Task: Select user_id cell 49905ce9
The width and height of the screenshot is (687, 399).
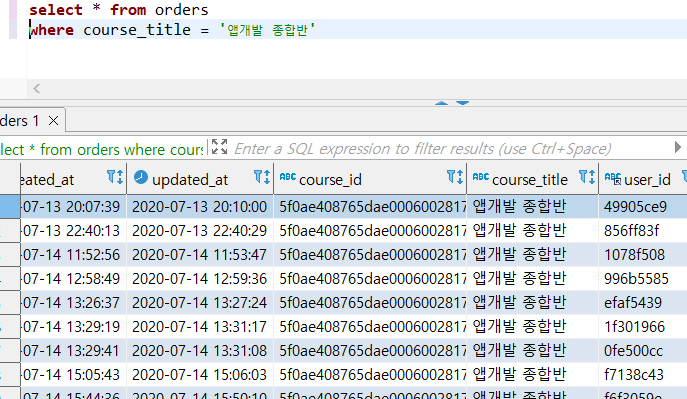Action: tap(643, 206)
